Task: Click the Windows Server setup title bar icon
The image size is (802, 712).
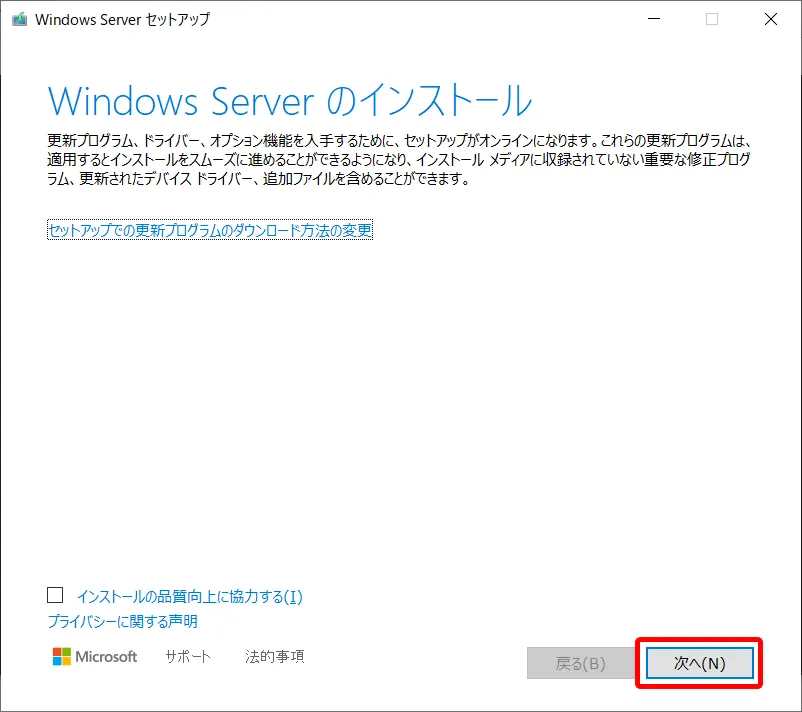Action: coord(19,19)
